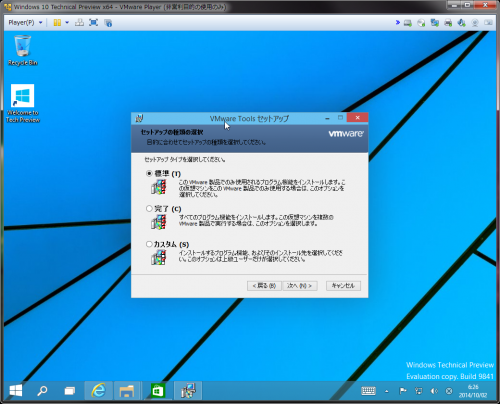
Task: Click the network tray icon
Action: 418,391
